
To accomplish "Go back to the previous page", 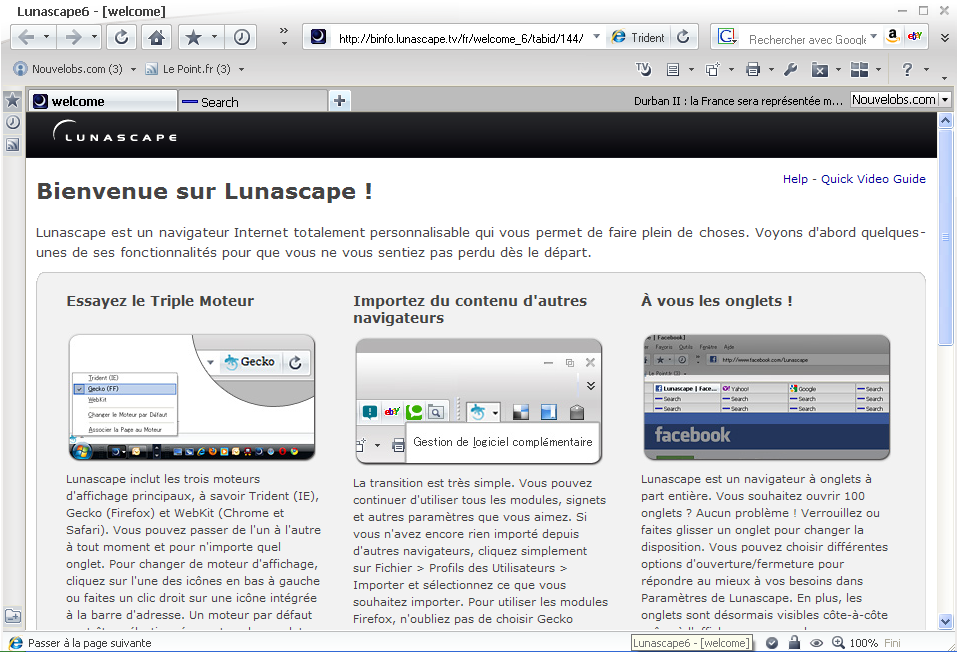I will coord(26,38).
